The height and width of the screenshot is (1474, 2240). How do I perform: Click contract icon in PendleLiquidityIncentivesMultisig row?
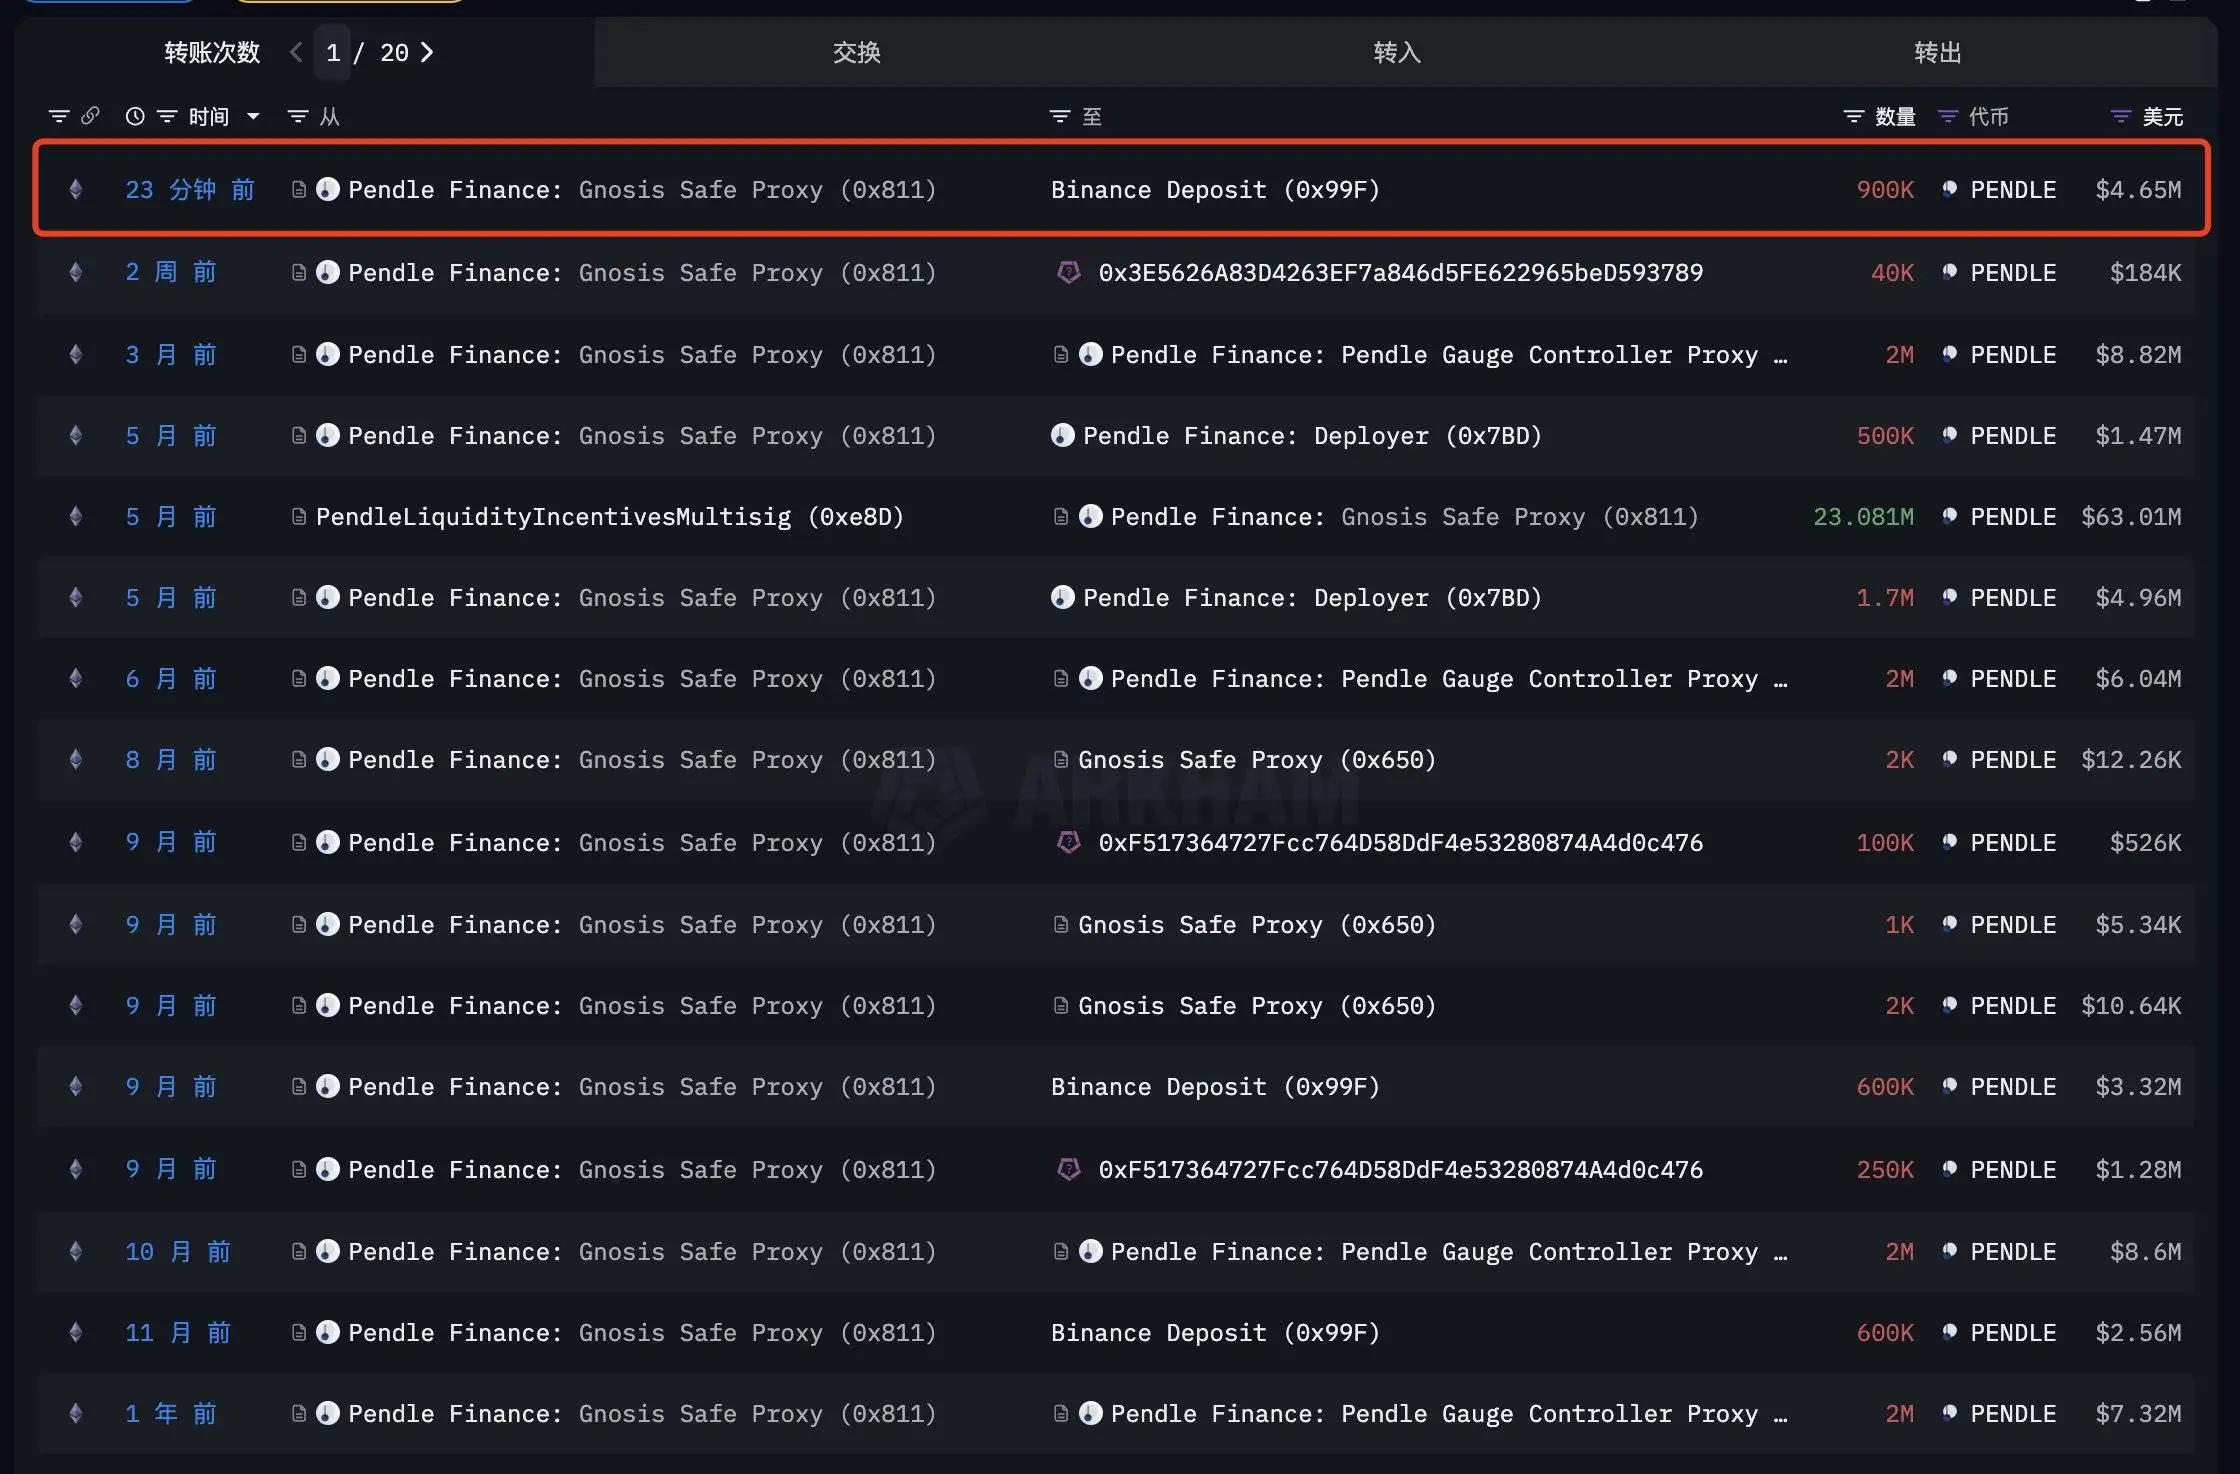click(298, 516)
